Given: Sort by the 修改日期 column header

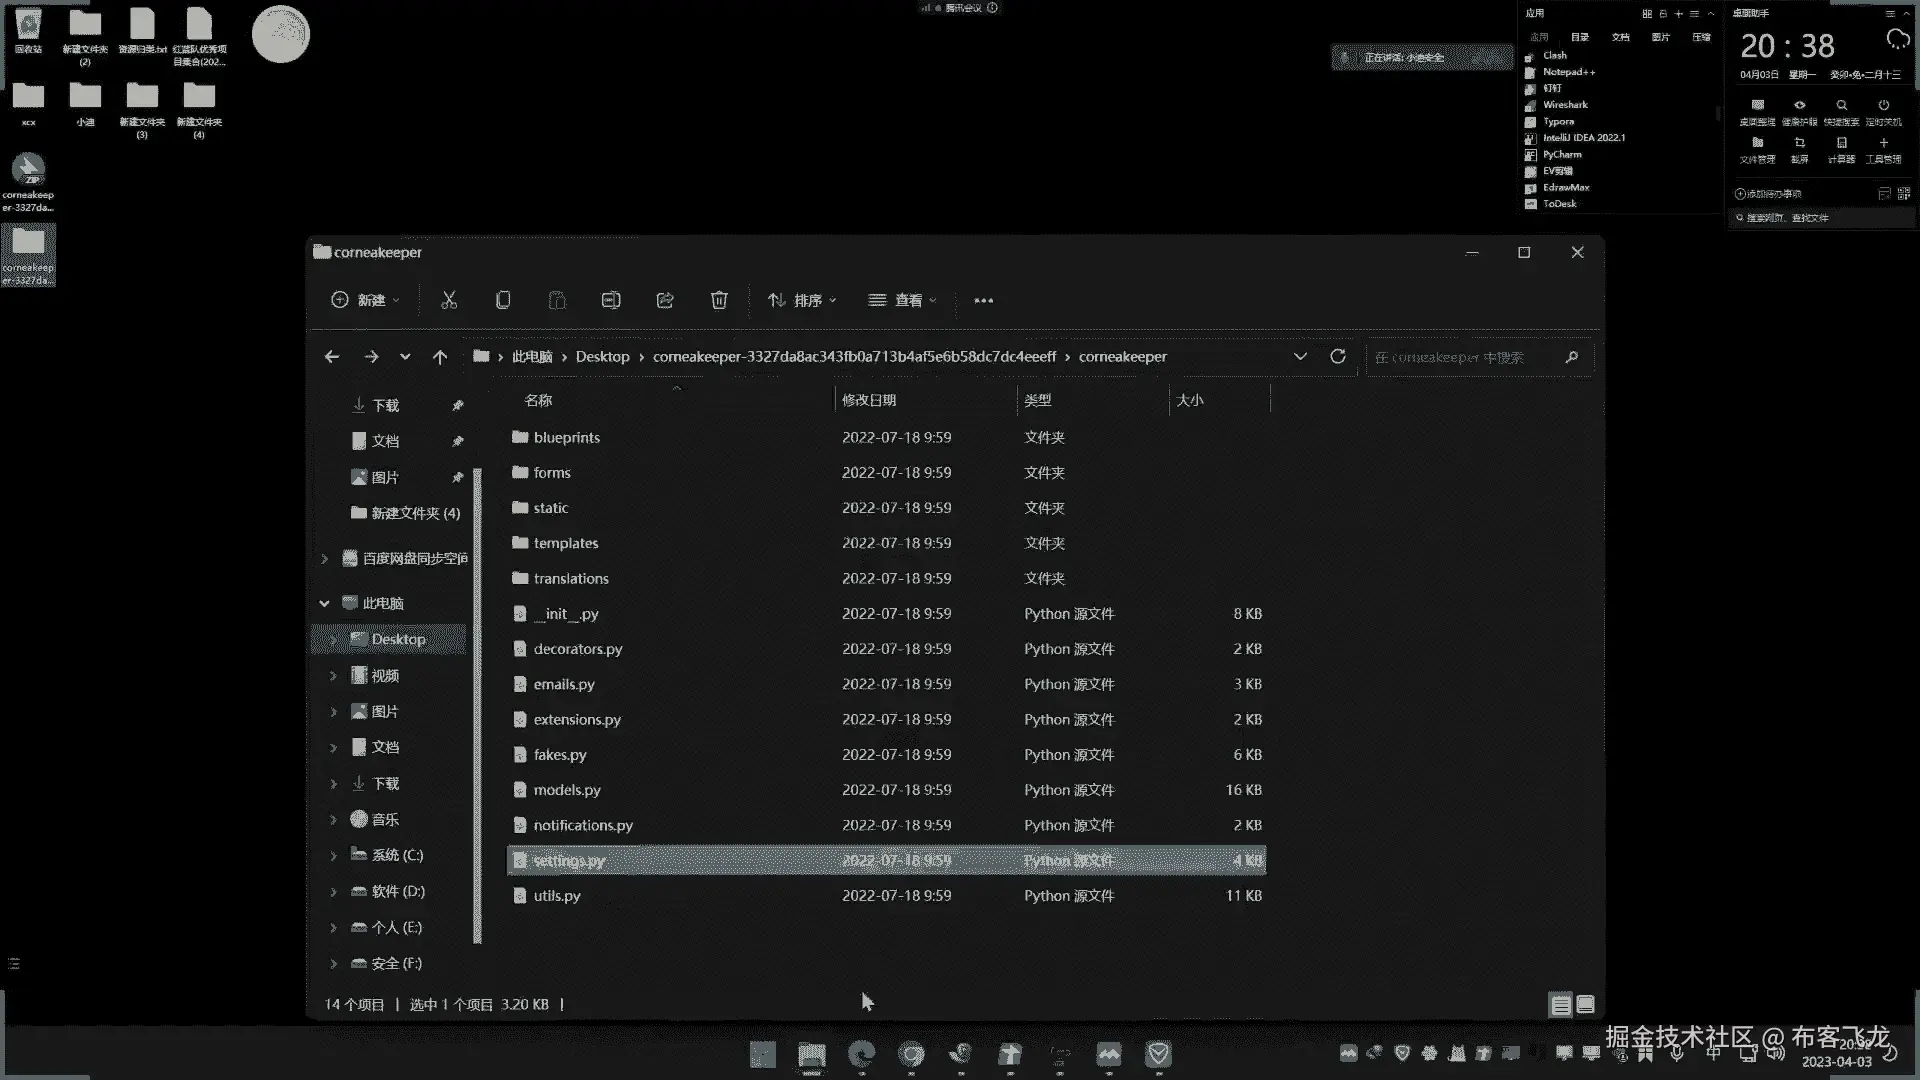Looking at the screenshot, I should click(869, 400).
